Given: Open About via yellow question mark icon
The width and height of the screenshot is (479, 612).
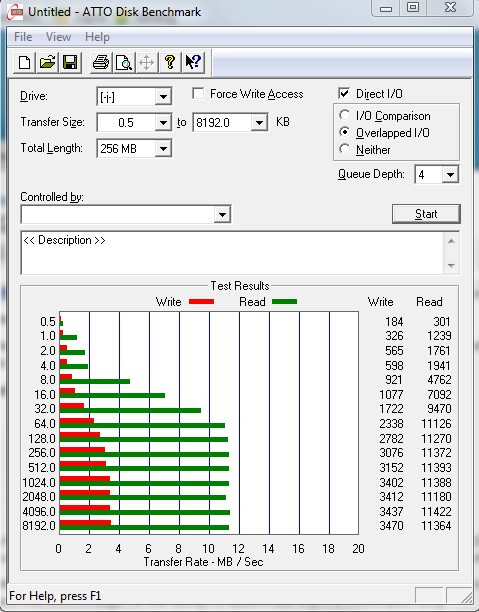Looking at the screenshot, I should click(x=169, y=62).
